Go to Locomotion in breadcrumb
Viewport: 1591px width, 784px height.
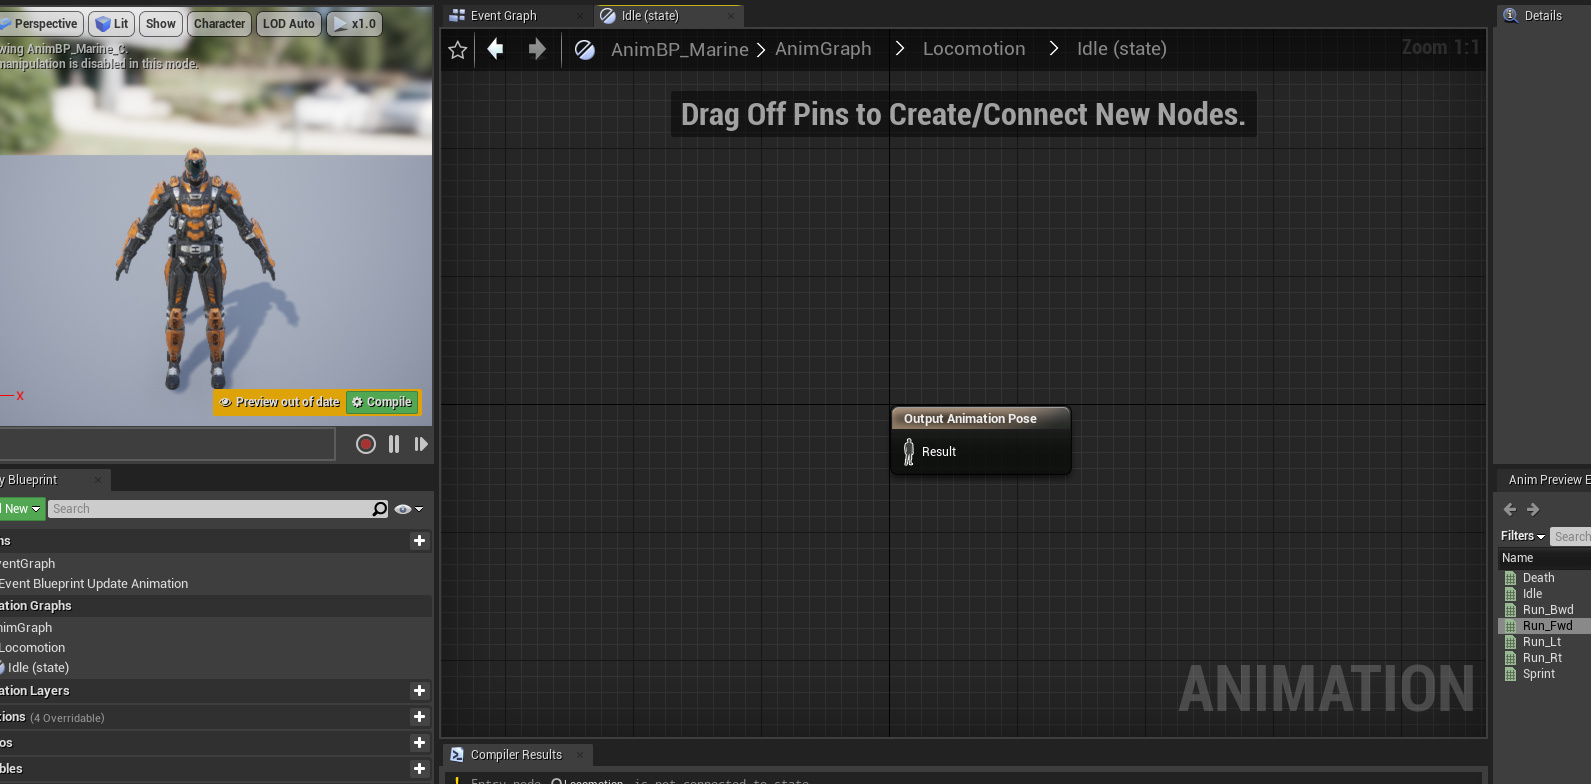(974, 49)
